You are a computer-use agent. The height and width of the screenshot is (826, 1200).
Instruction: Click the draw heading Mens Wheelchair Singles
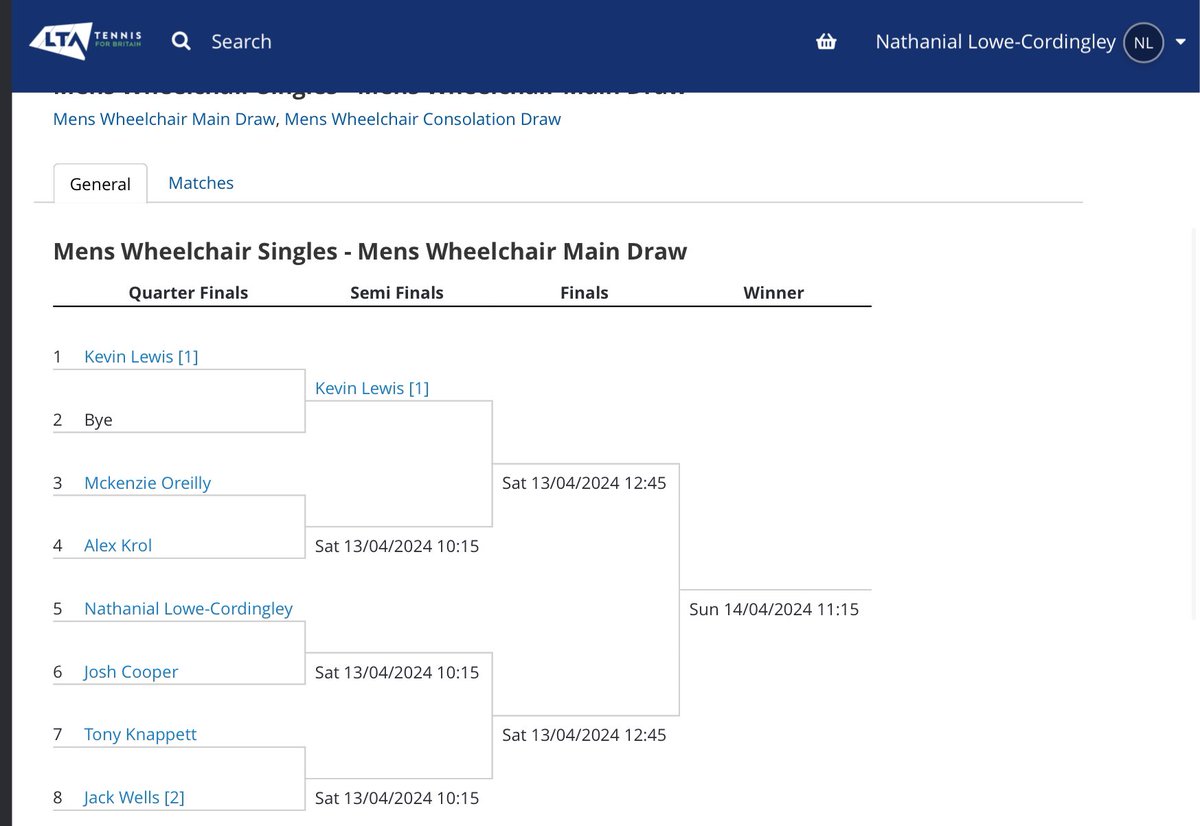370,251
